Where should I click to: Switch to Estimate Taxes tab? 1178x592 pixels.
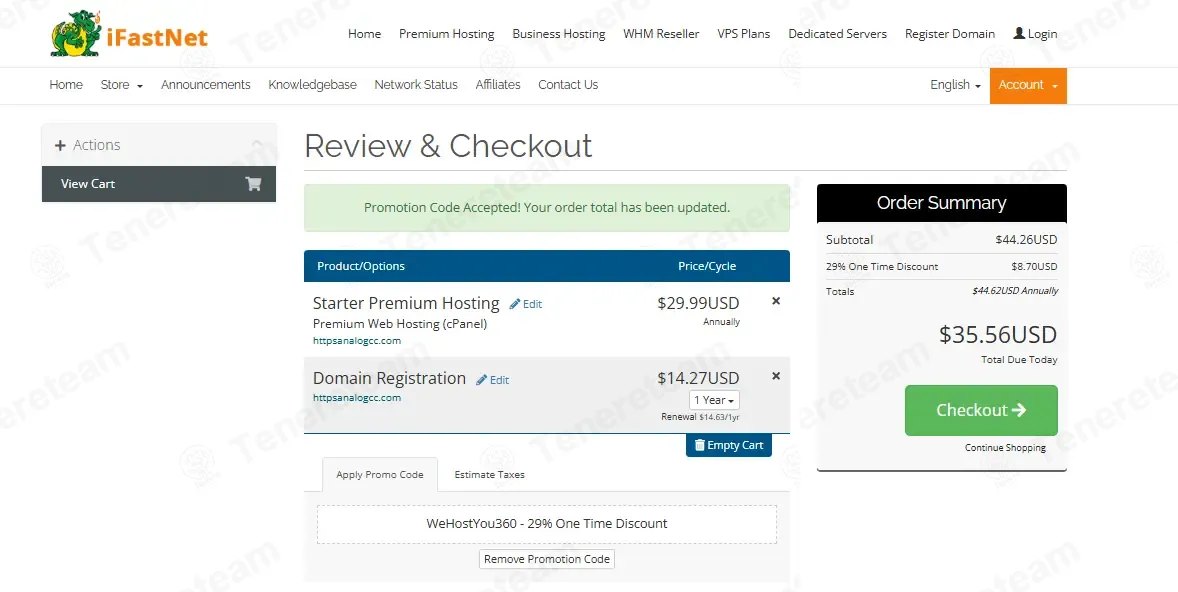click(x=490, y=474)
